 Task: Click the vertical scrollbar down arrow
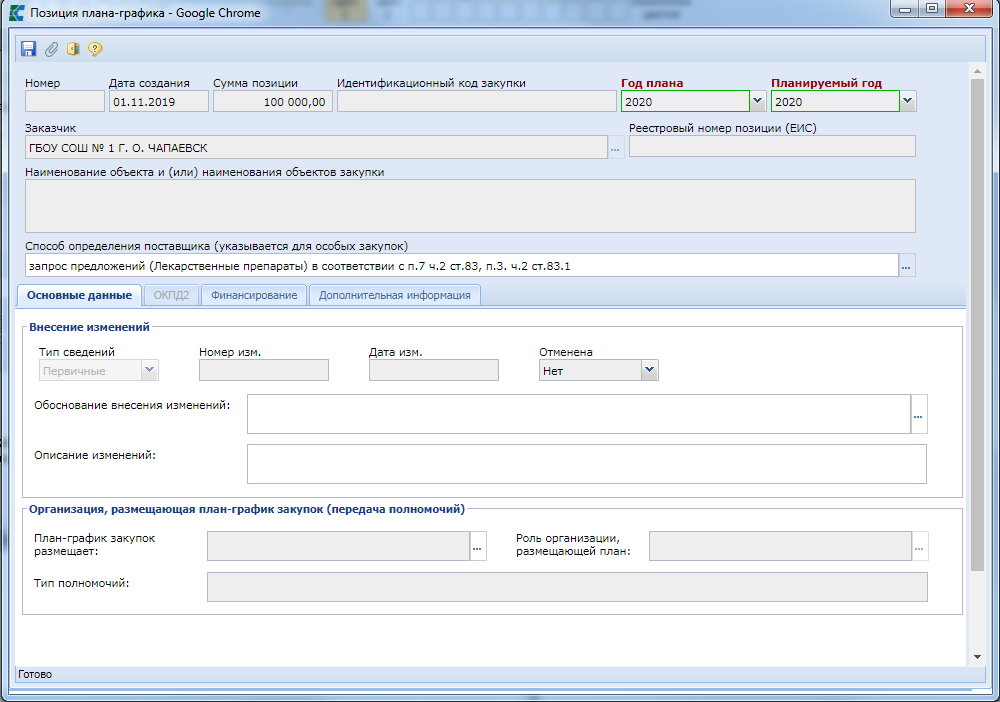pos(977,656)
